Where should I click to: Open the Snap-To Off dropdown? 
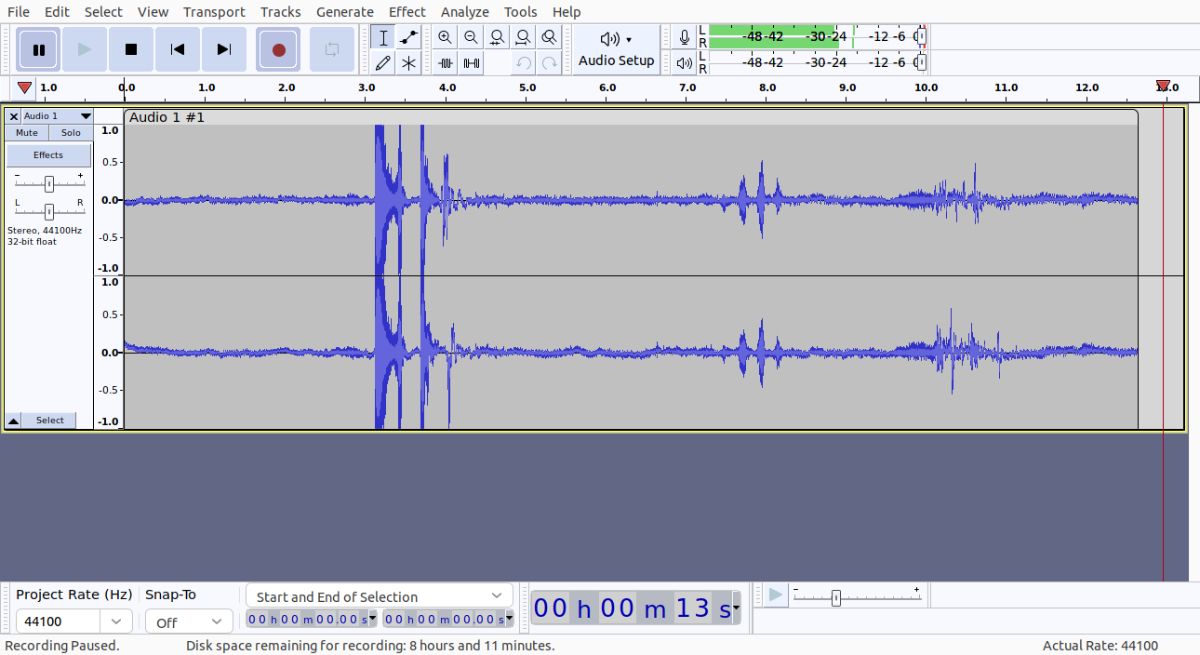coord(188,622)
